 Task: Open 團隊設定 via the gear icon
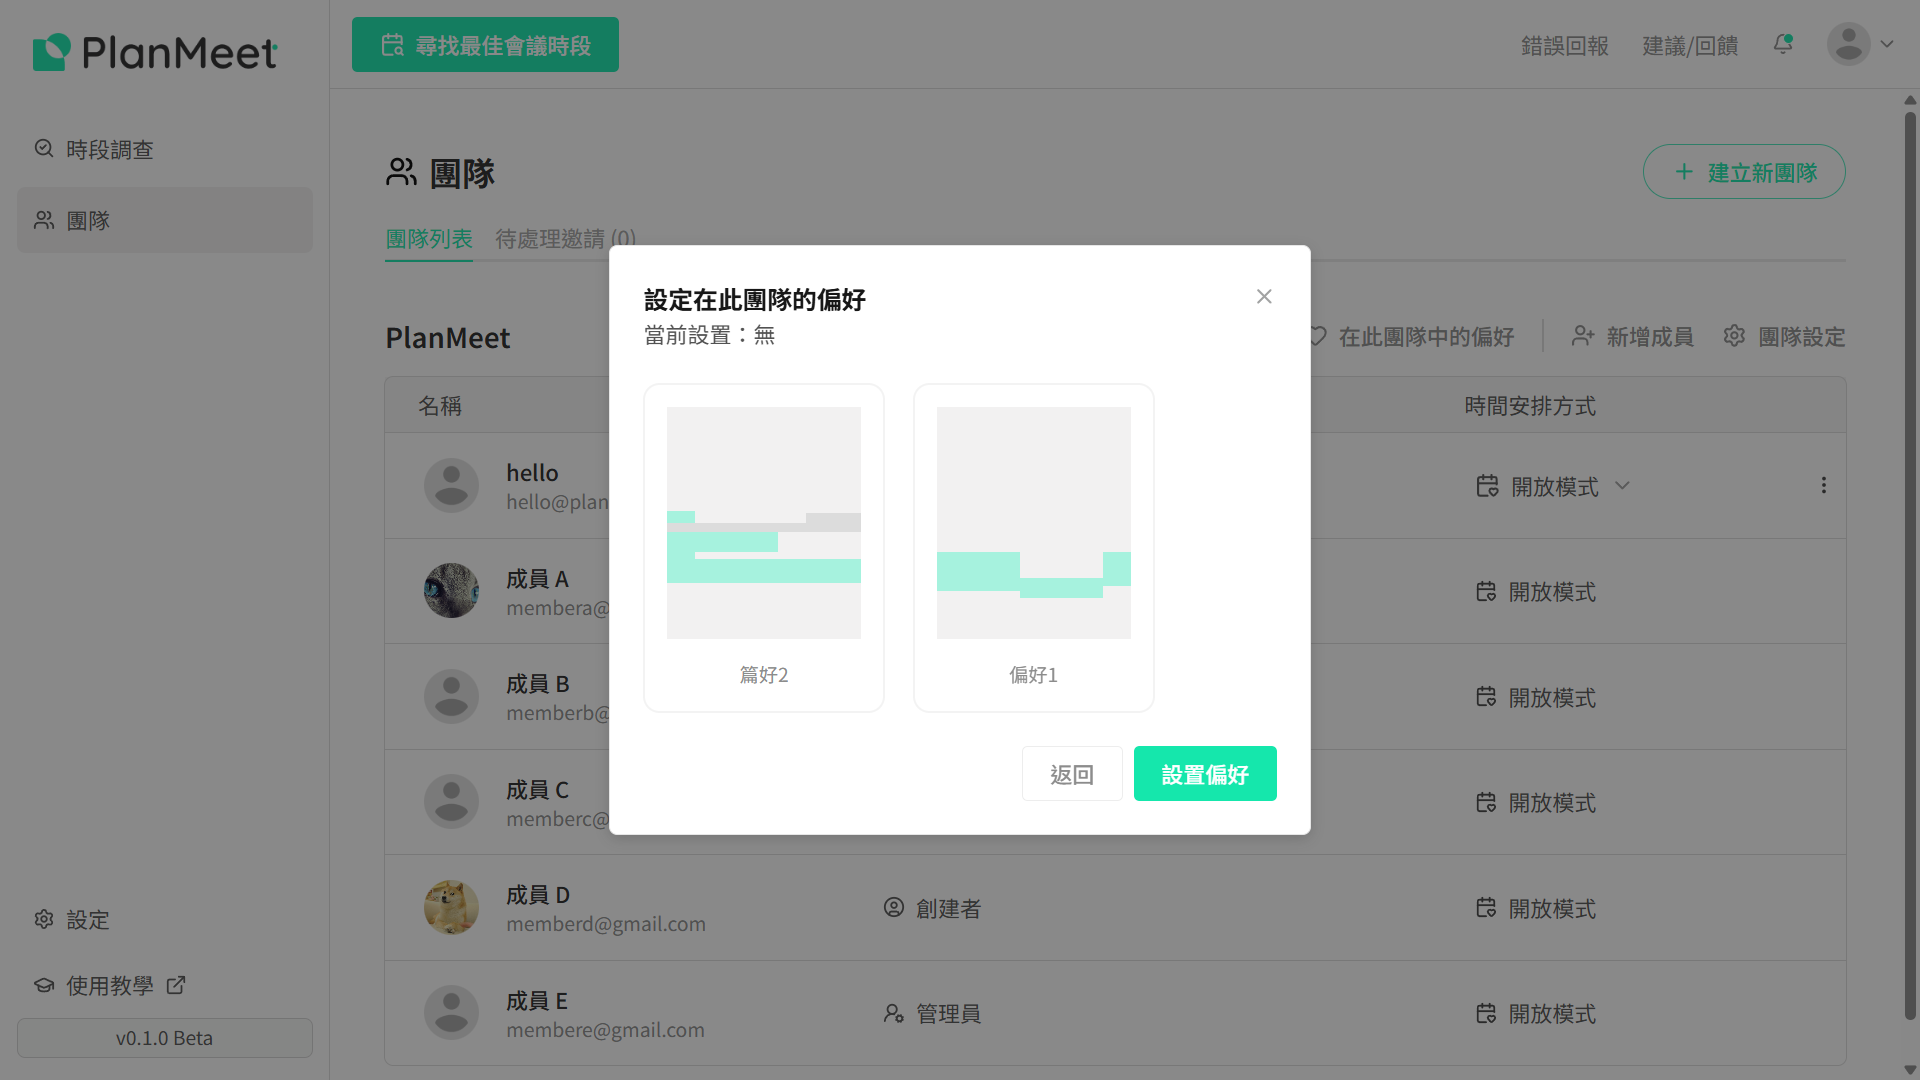tap(1734, 336)
